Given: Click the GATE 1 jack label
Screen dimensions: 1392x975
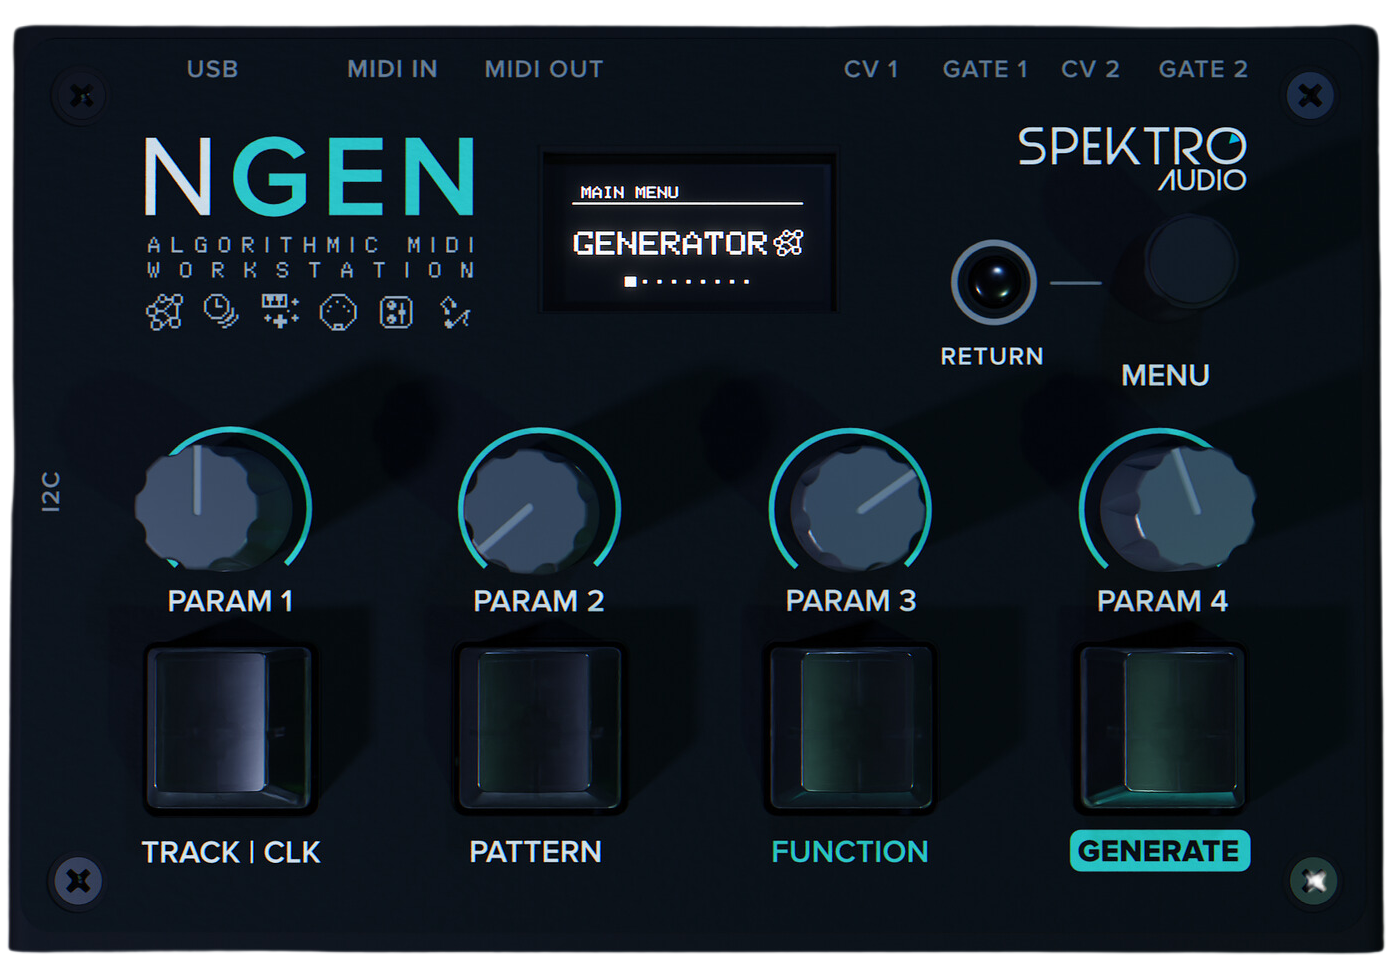Looking at the screenshot, I should click(985, 69).
